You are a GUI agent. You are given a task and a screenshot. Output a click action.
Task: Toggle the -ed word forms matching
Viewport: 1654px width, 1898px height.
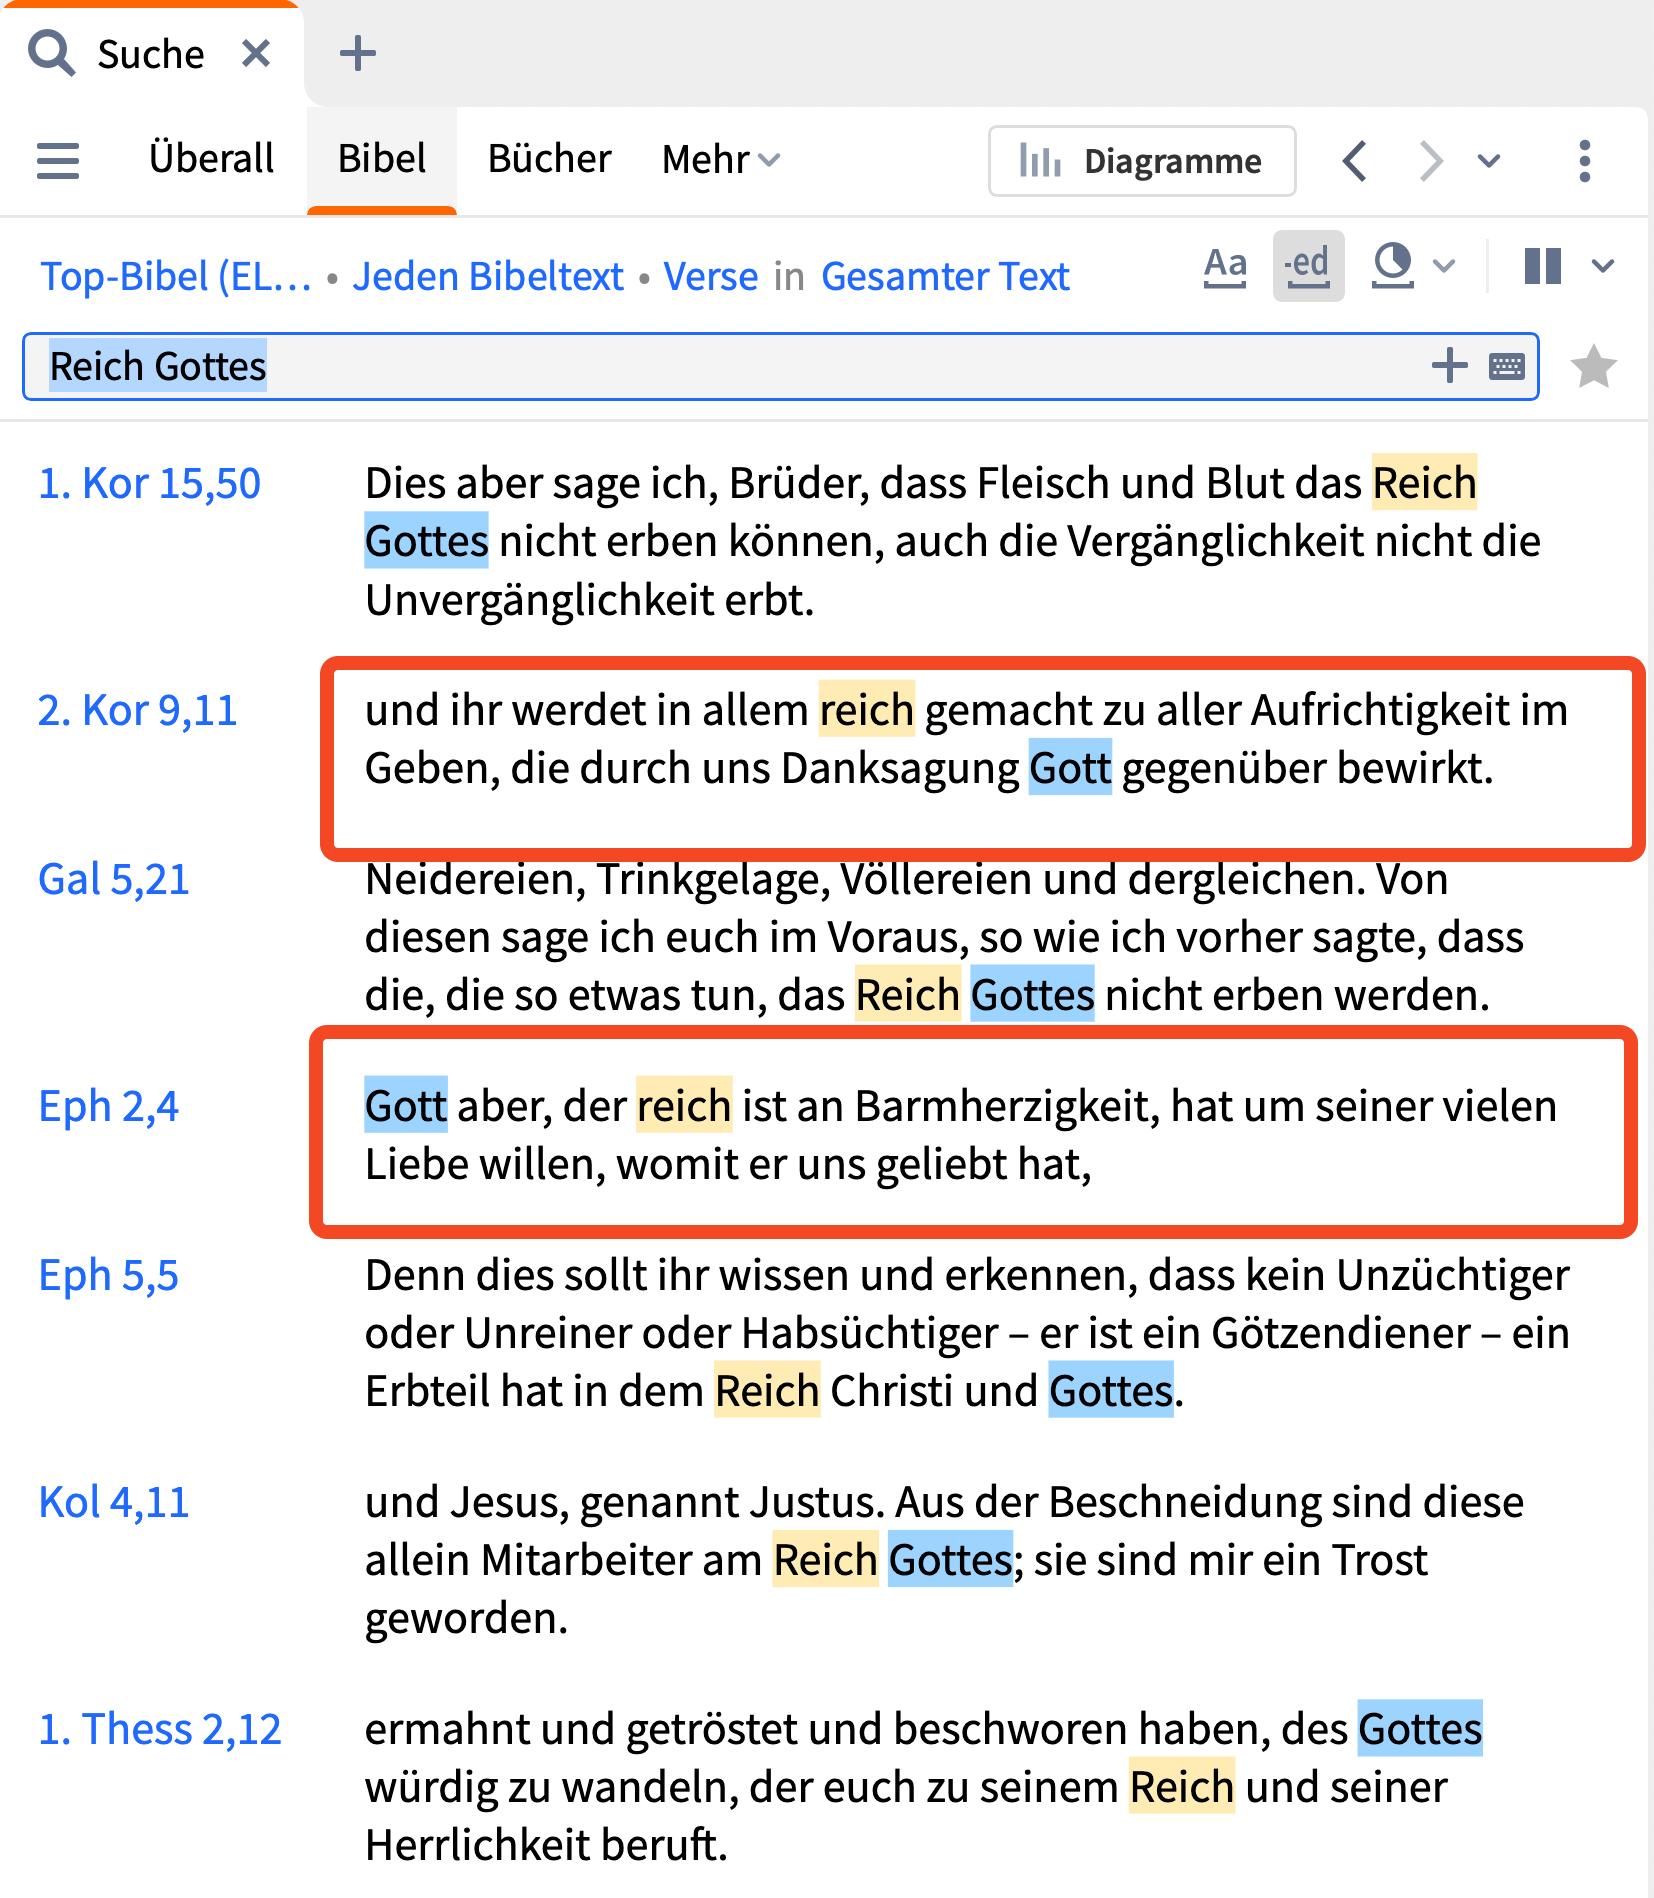tap(1308, 266)
